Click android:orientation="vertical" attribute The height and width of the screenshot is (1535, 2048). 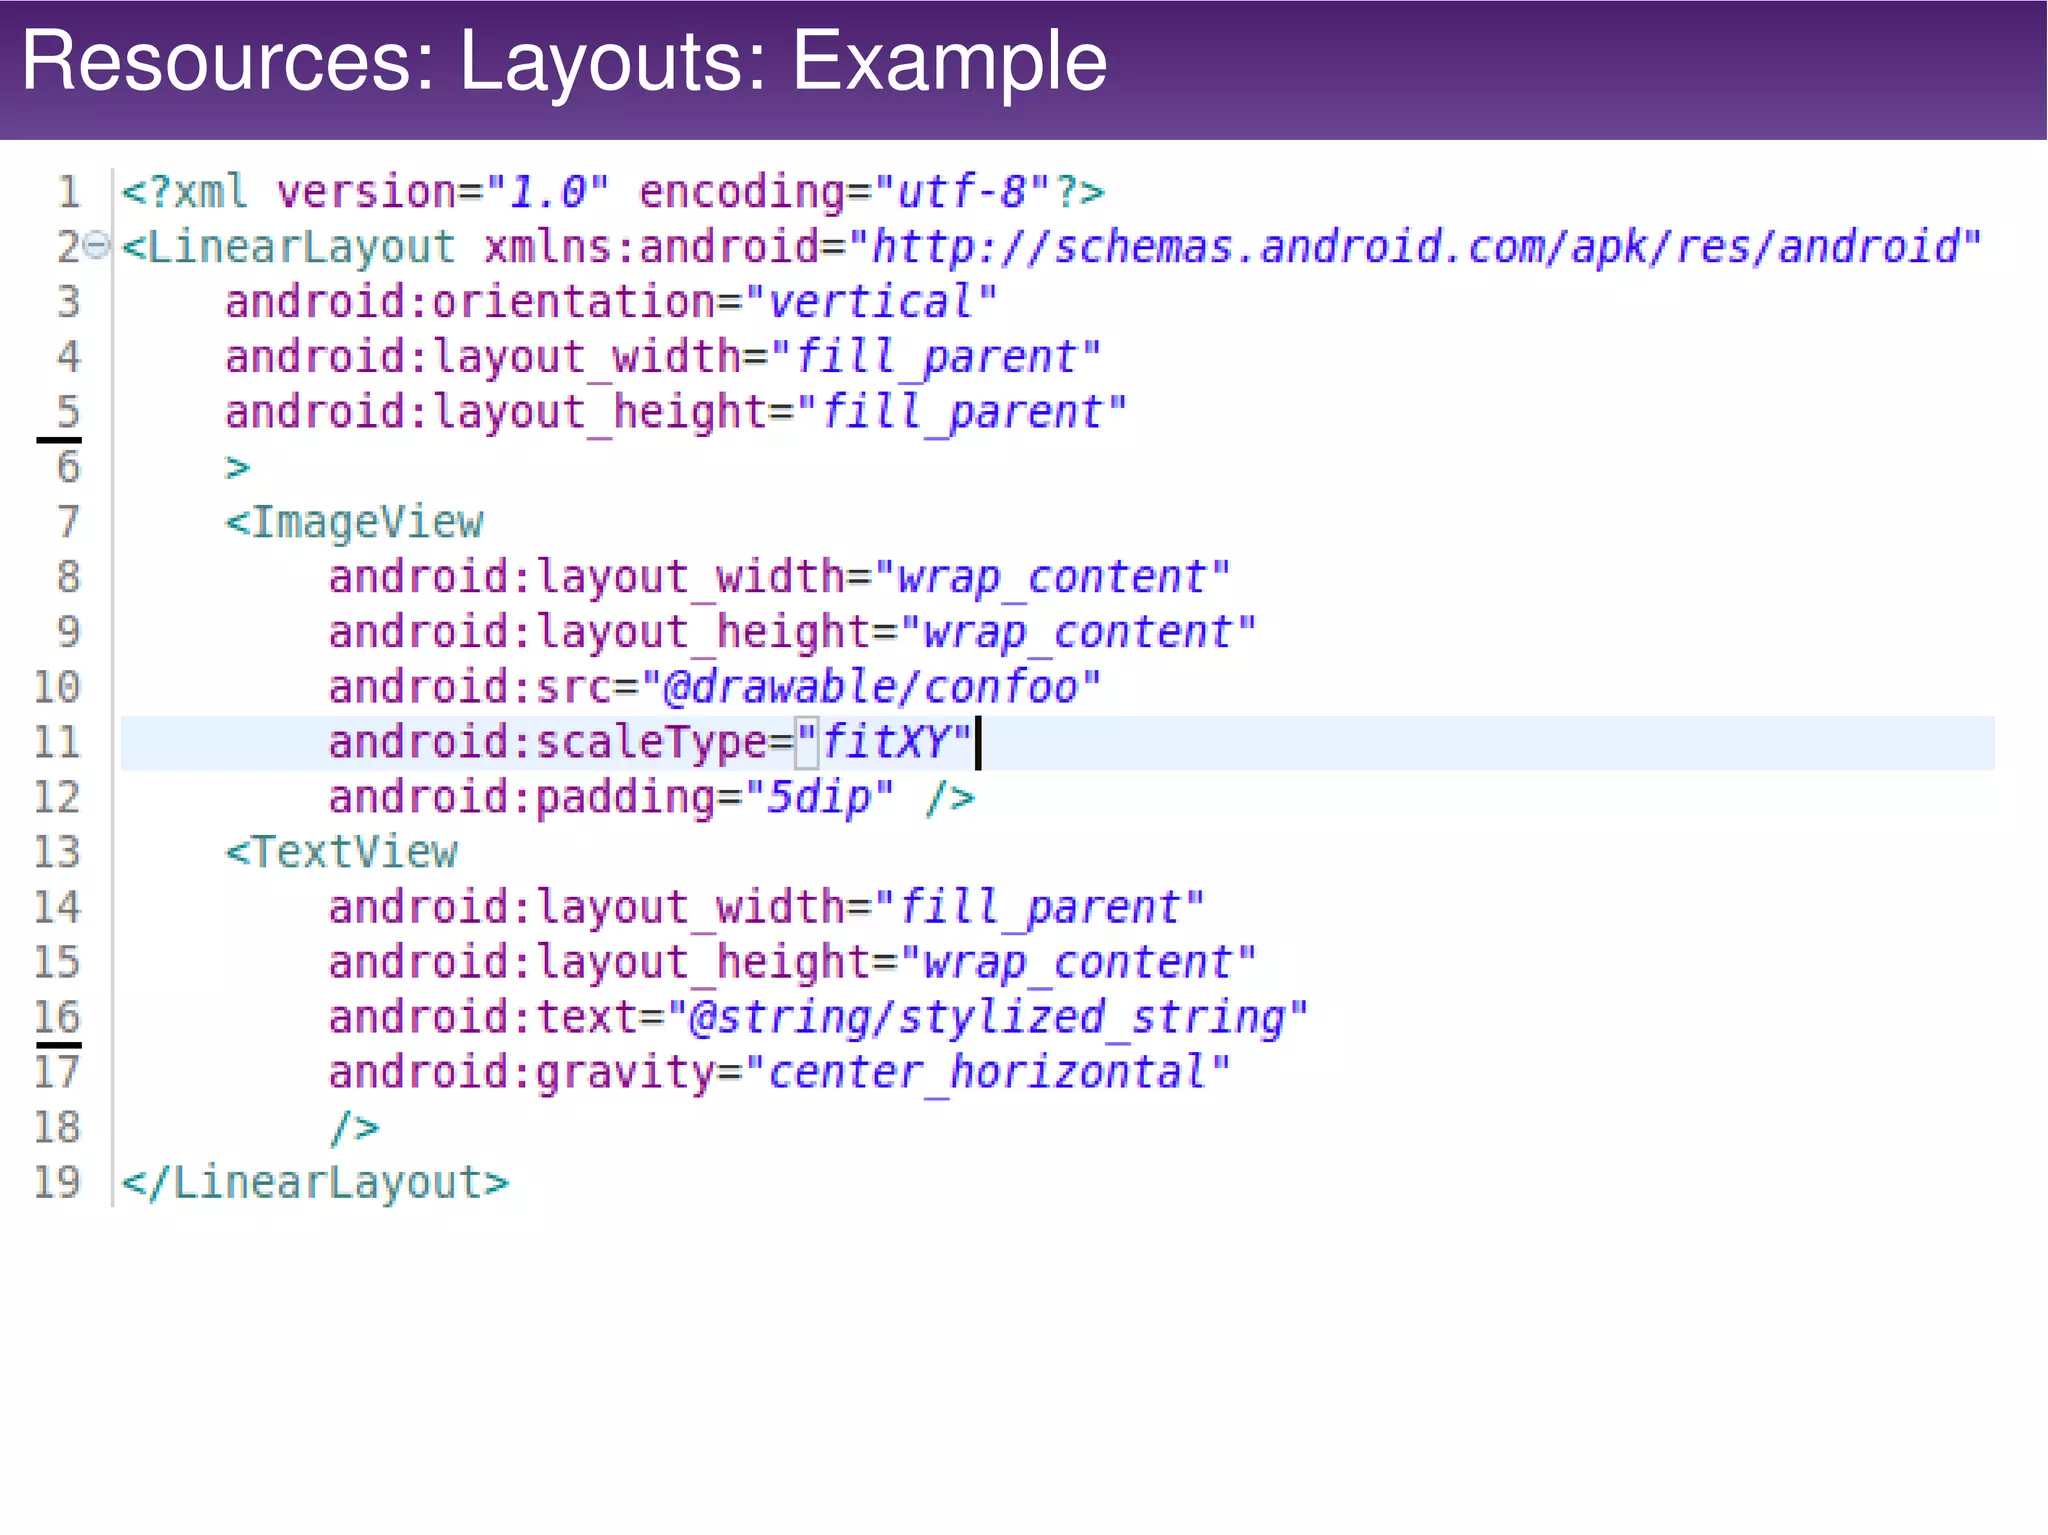pos(611,302)
